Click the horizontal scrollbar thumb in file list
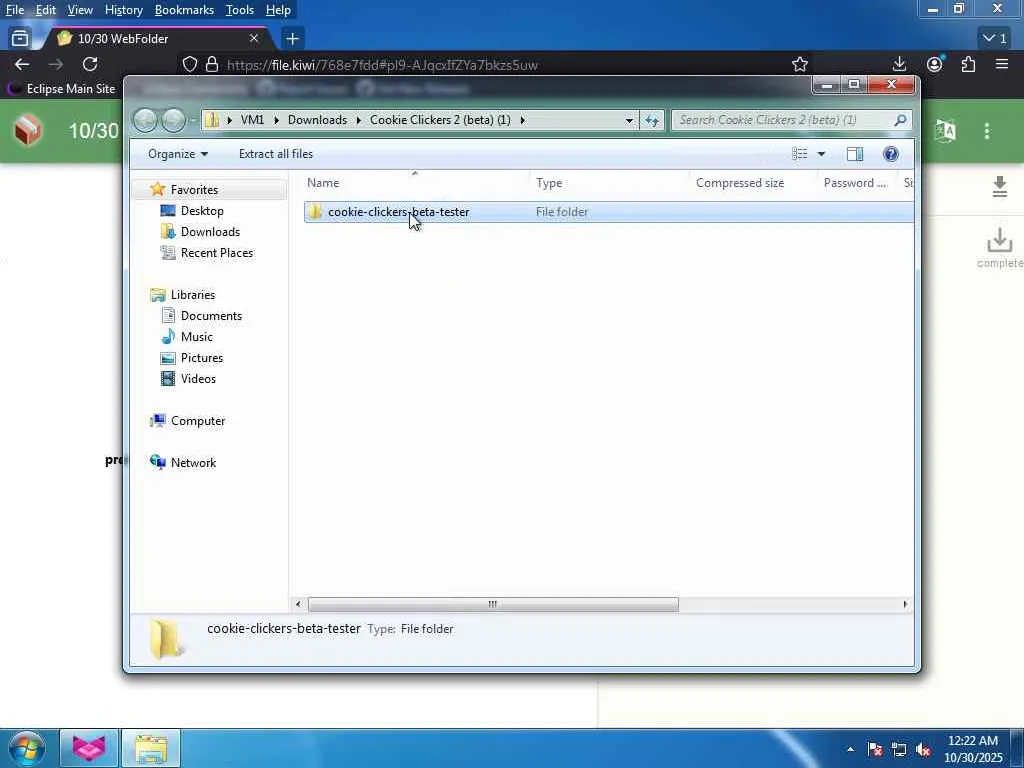The height and width of the screenshot is (768, 1024). pyautogui.click(x=493, y=605)
